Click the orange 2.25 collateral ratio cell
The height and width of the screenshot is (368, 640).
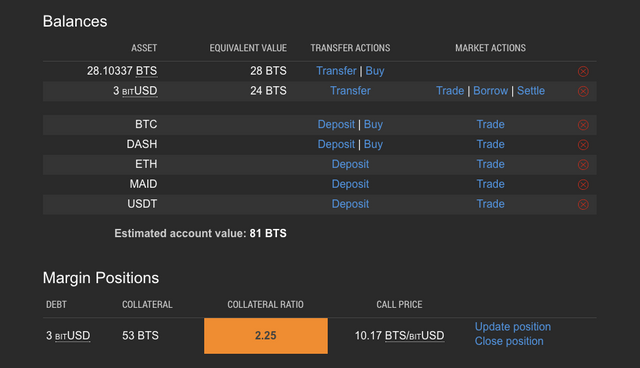[x=266, y=336]
